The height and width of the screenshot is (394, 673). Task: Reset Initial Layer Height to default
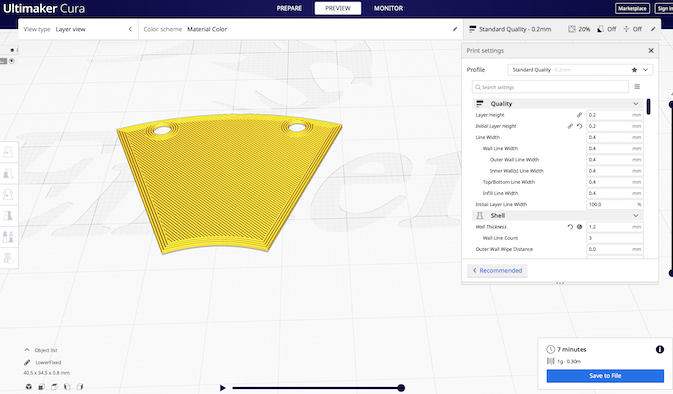(579, 126)
